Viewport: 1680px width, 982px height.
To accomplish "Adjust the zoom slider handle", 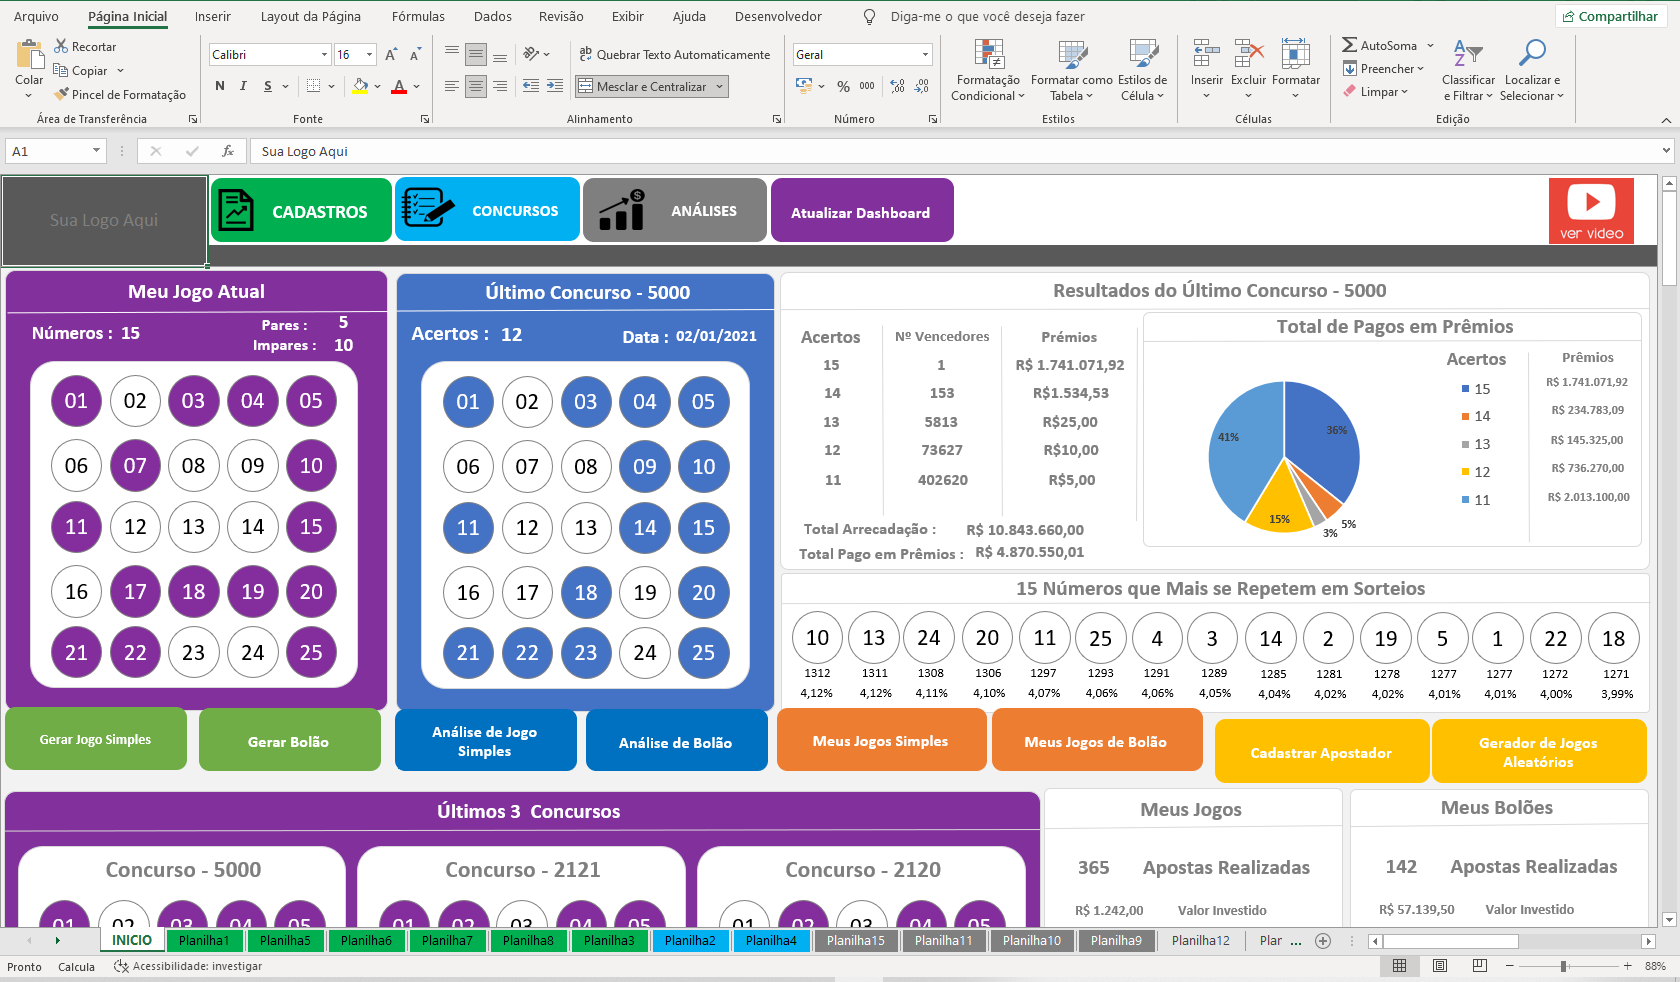I will [x=1563, y=966].
